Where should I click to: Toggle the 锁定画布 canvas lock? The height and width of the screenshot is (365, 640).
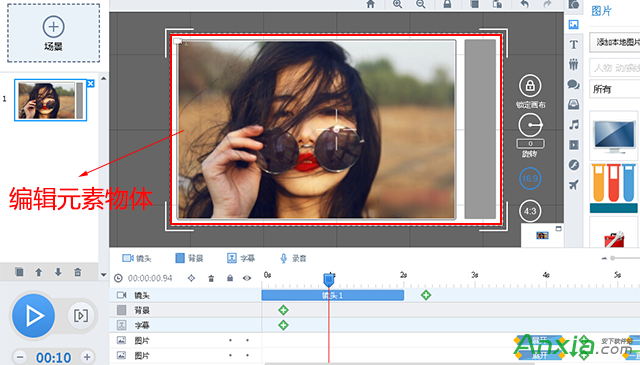click(x=530, y=86)
